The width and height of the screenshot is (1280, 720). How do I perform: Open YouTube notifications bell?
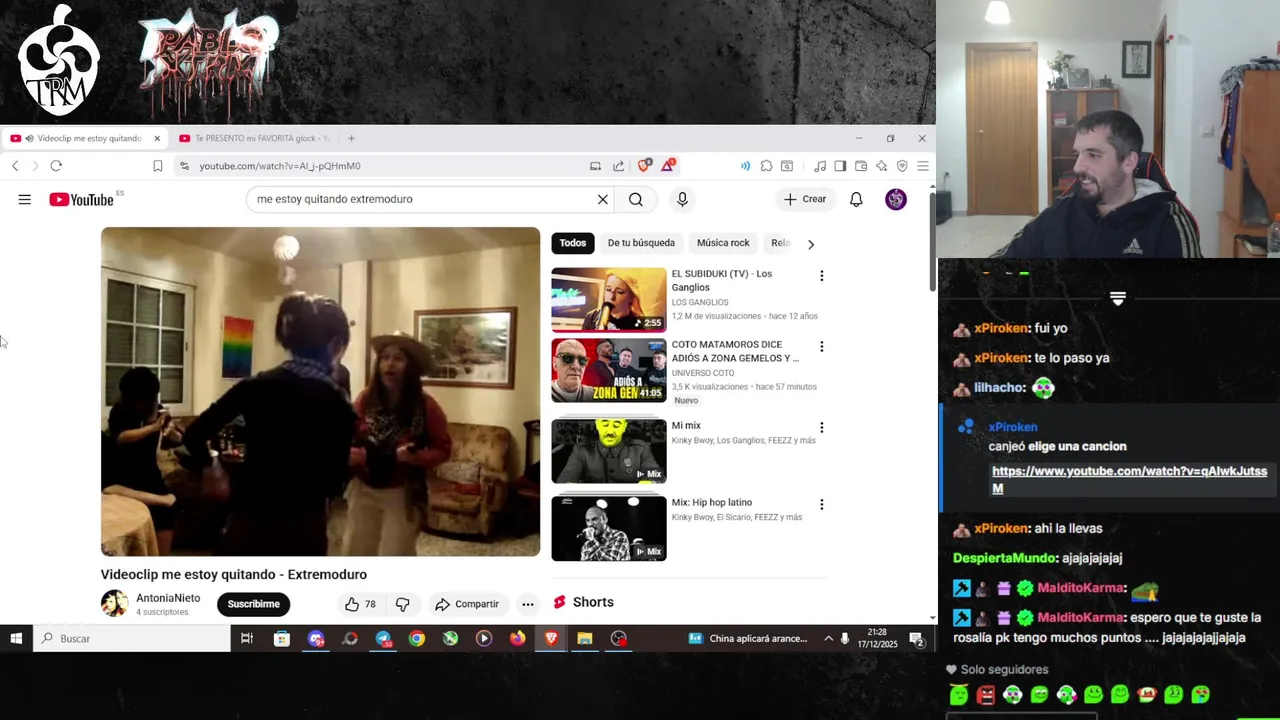856,199
